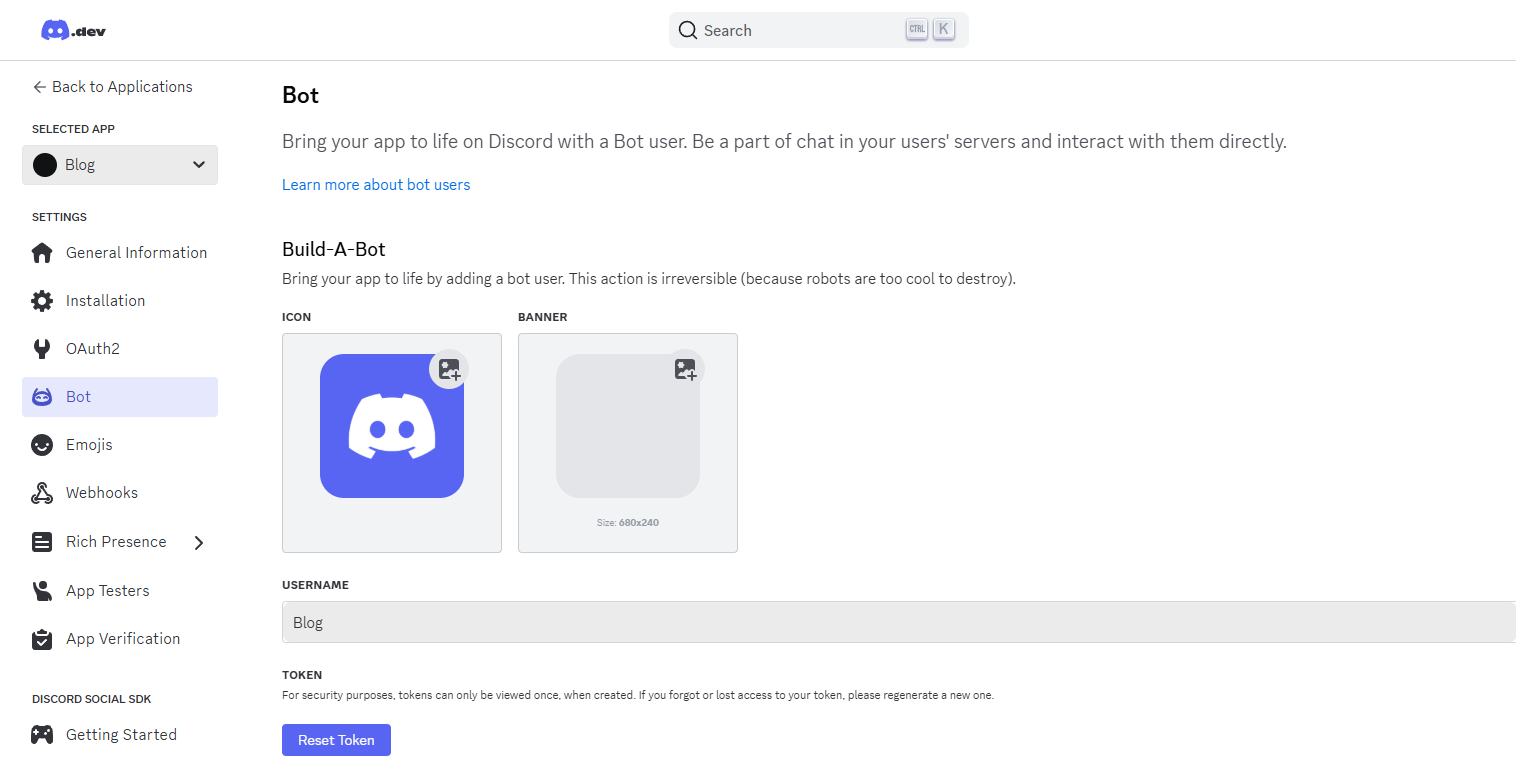1516x772 pixels.
Task: Click the Search input field
Action: pos(819,30)
